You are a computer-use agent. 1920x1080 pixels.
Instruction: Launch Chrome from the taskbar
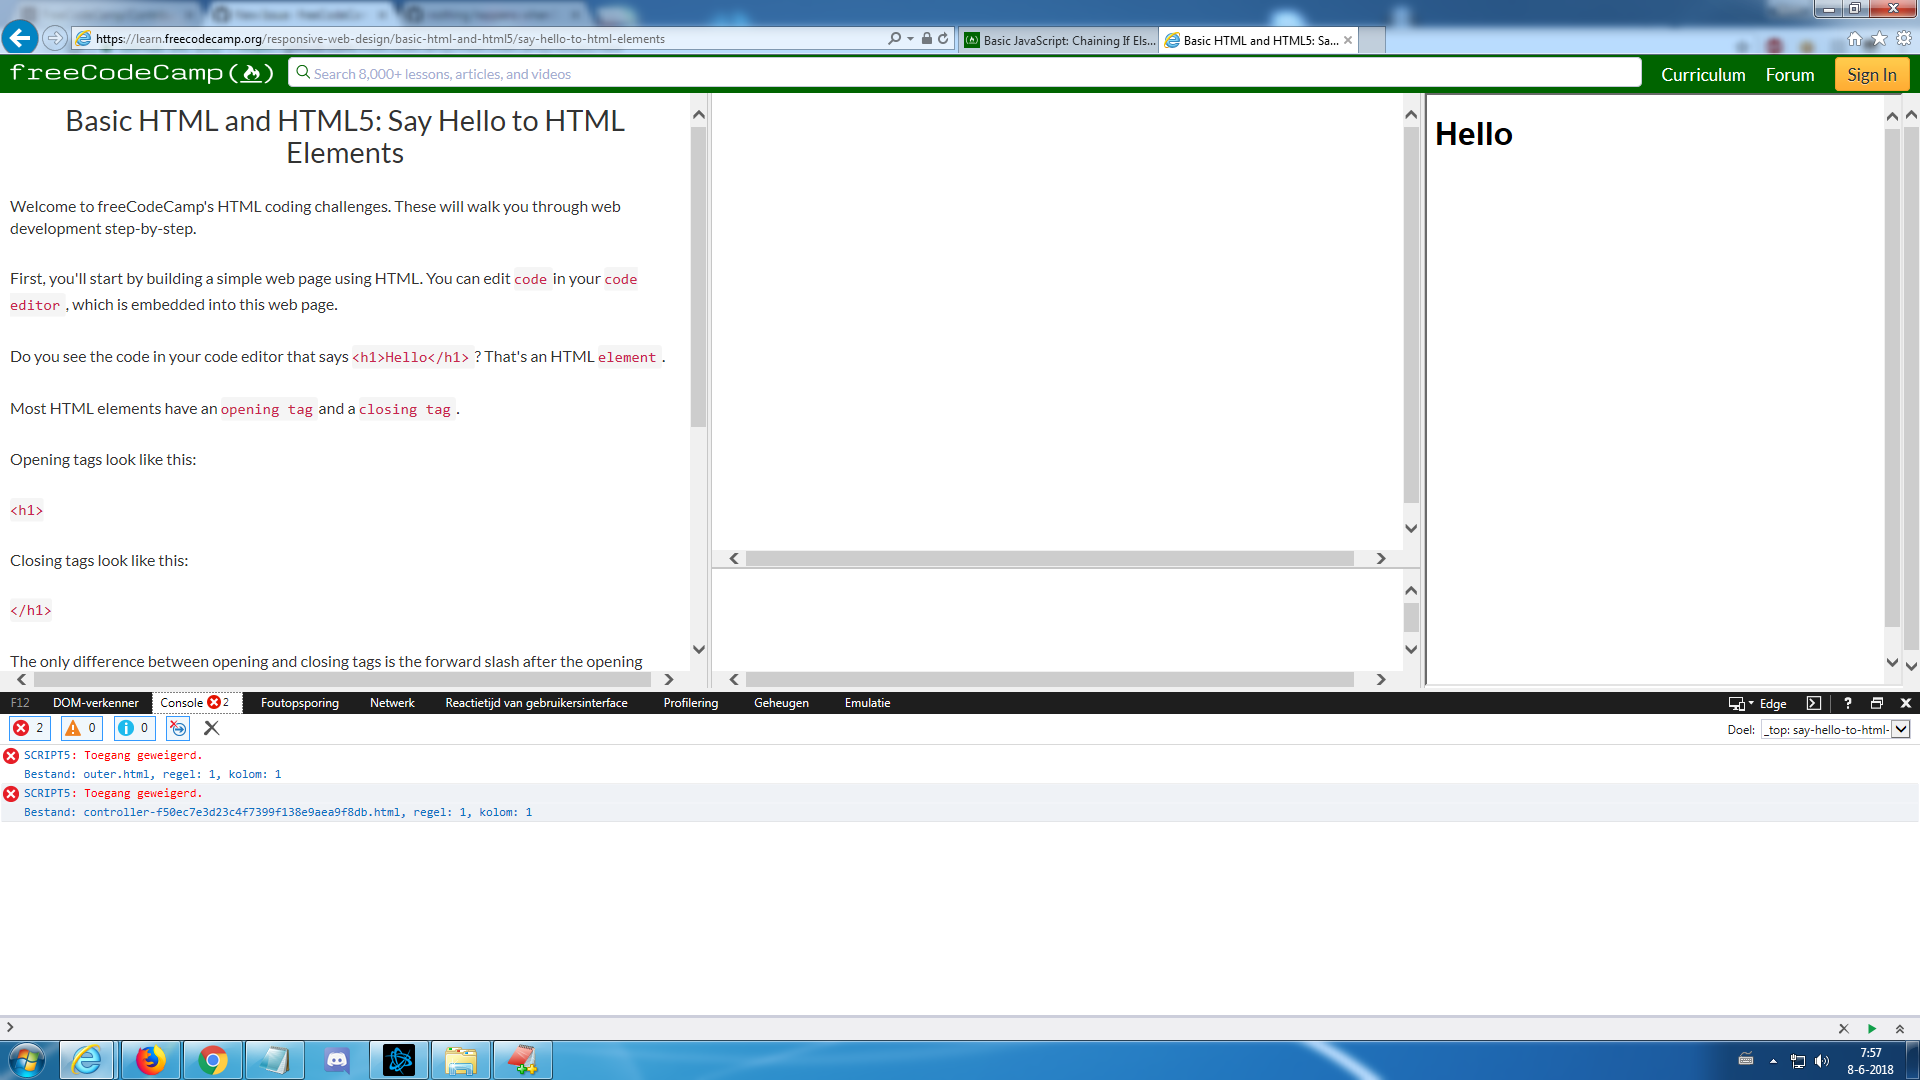click(212, 1059)
